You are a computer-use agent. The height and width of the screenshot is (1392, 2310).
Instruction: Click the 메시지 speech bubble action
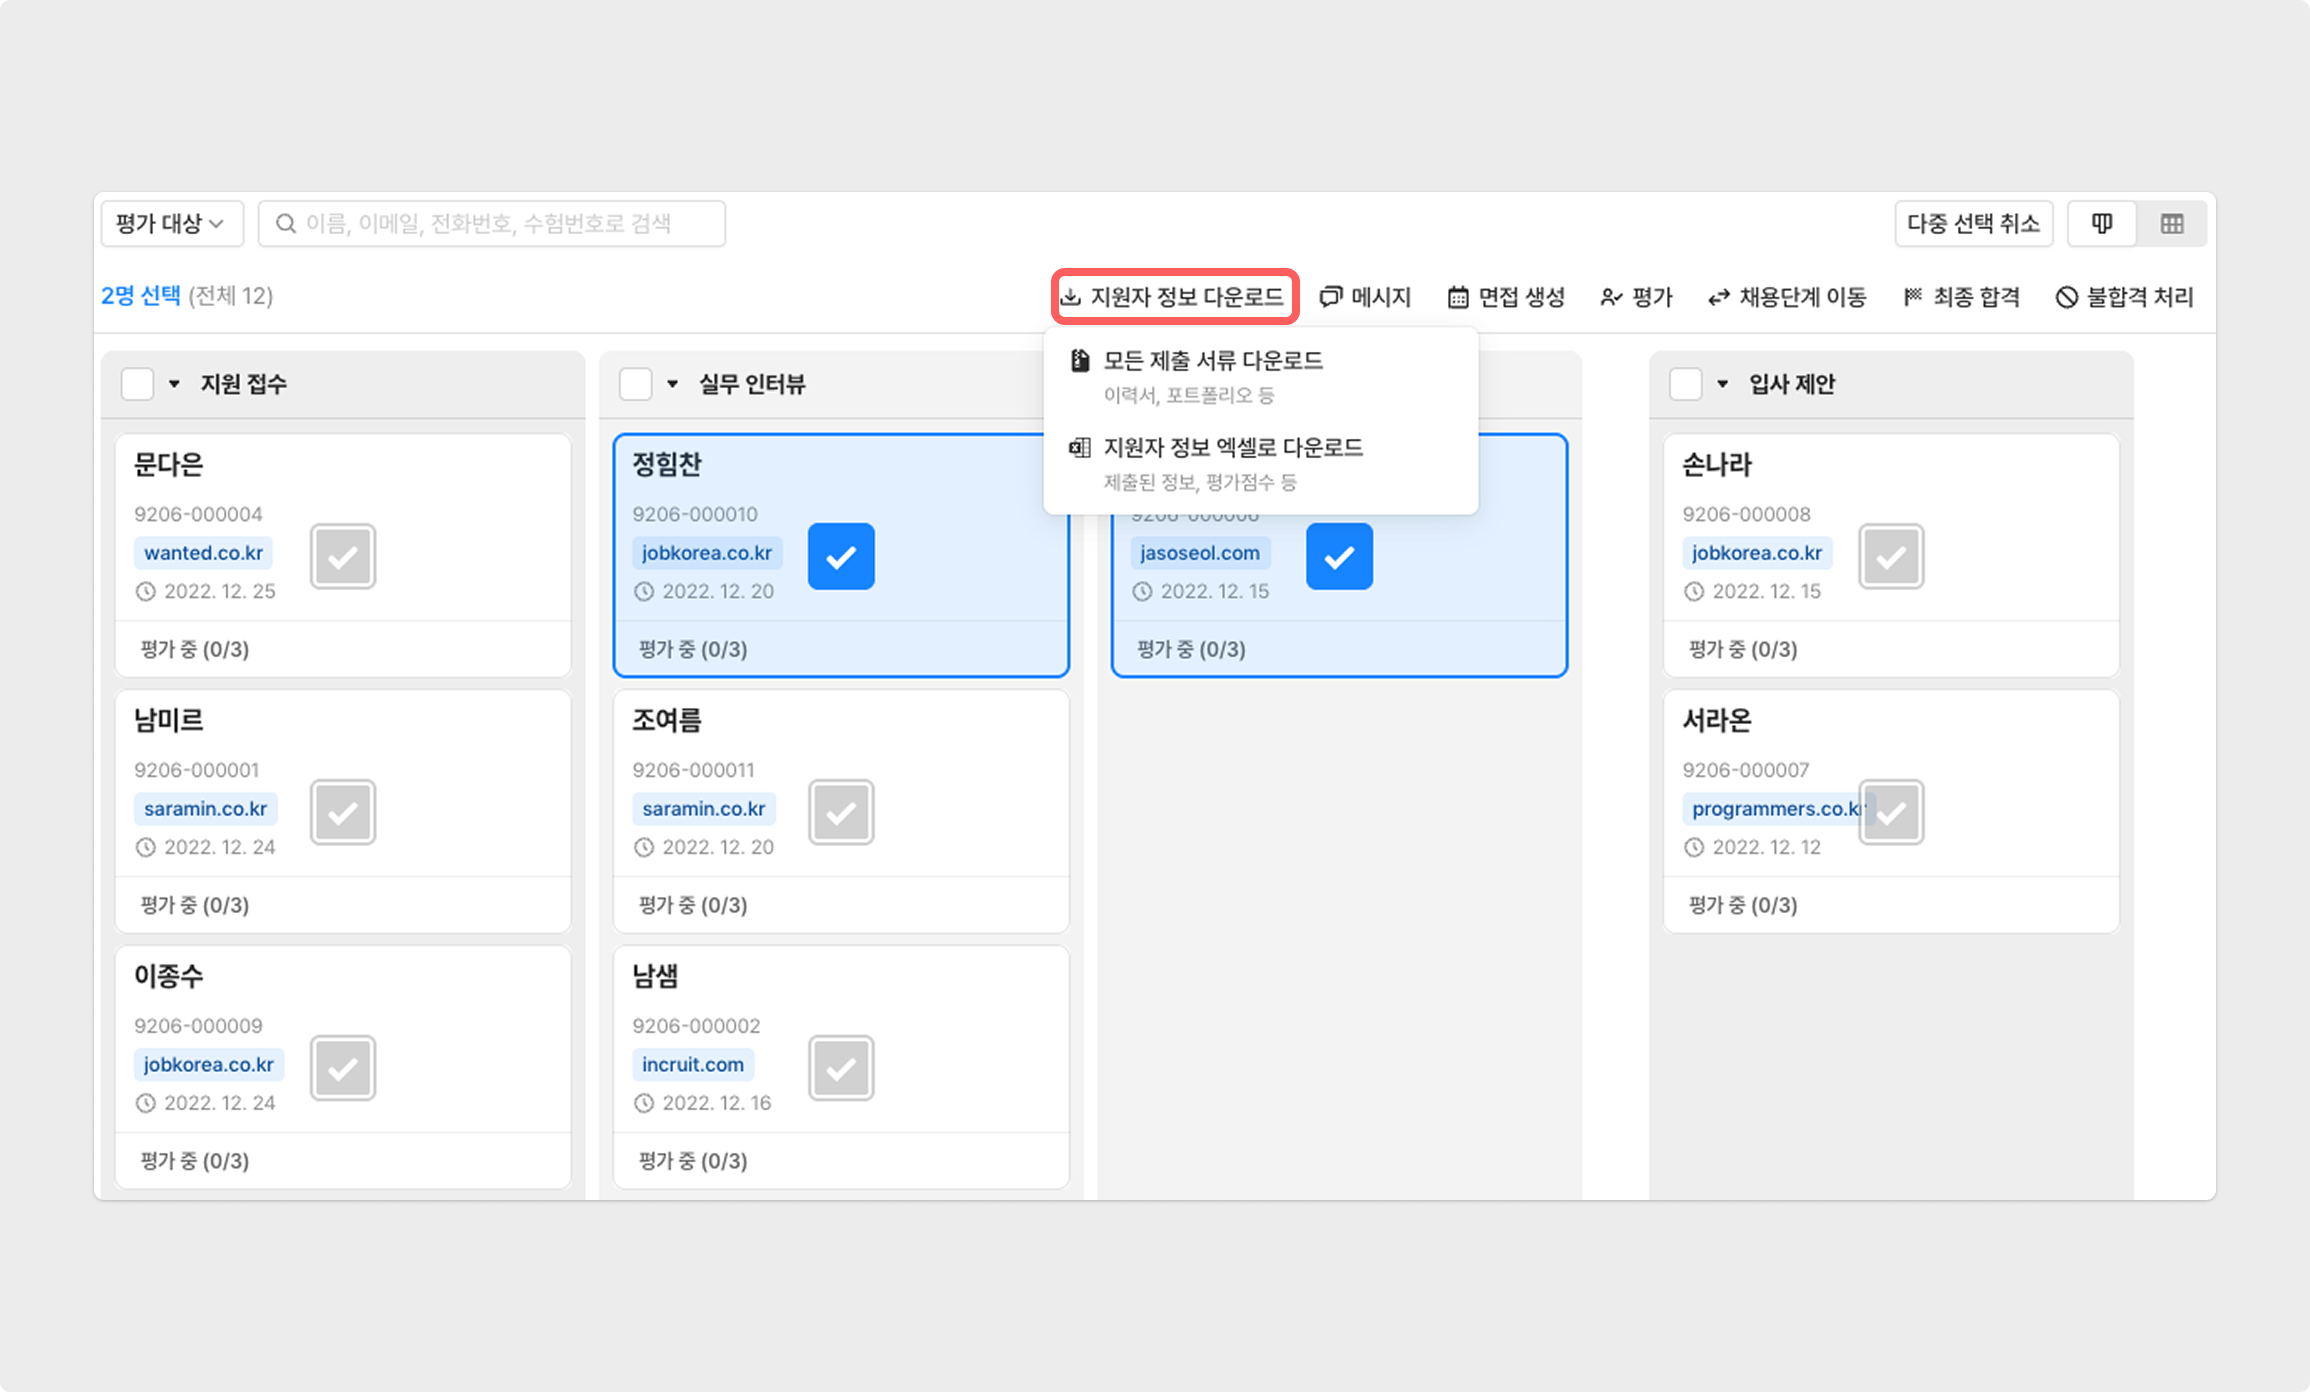pyautogui.click(x=1365, y=297)
